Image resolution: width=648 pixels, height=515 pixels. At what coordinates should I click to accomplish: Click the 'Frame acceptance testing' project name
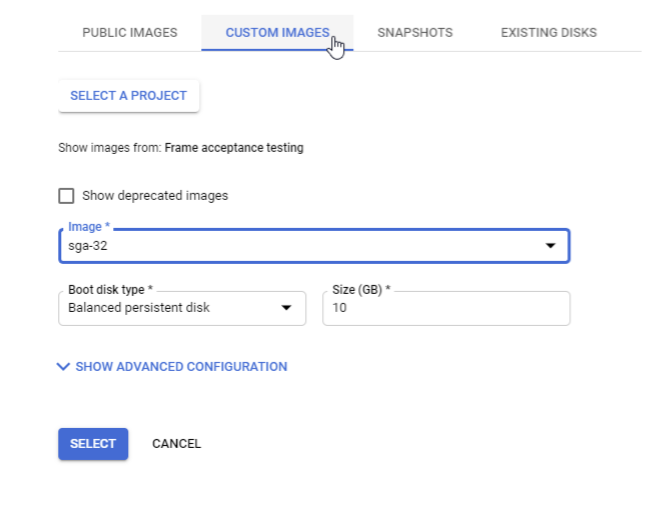[x=234, y=148]
